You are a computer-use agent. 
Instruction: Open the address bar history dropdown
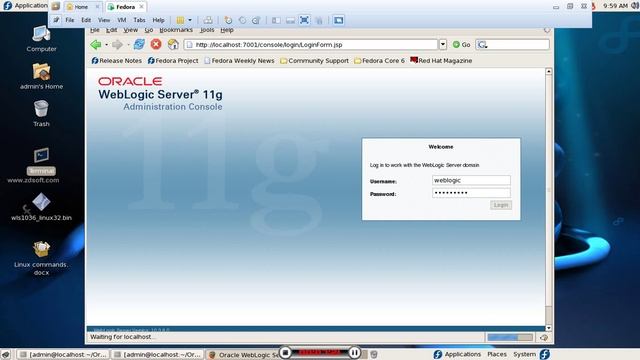coord(443,44)
